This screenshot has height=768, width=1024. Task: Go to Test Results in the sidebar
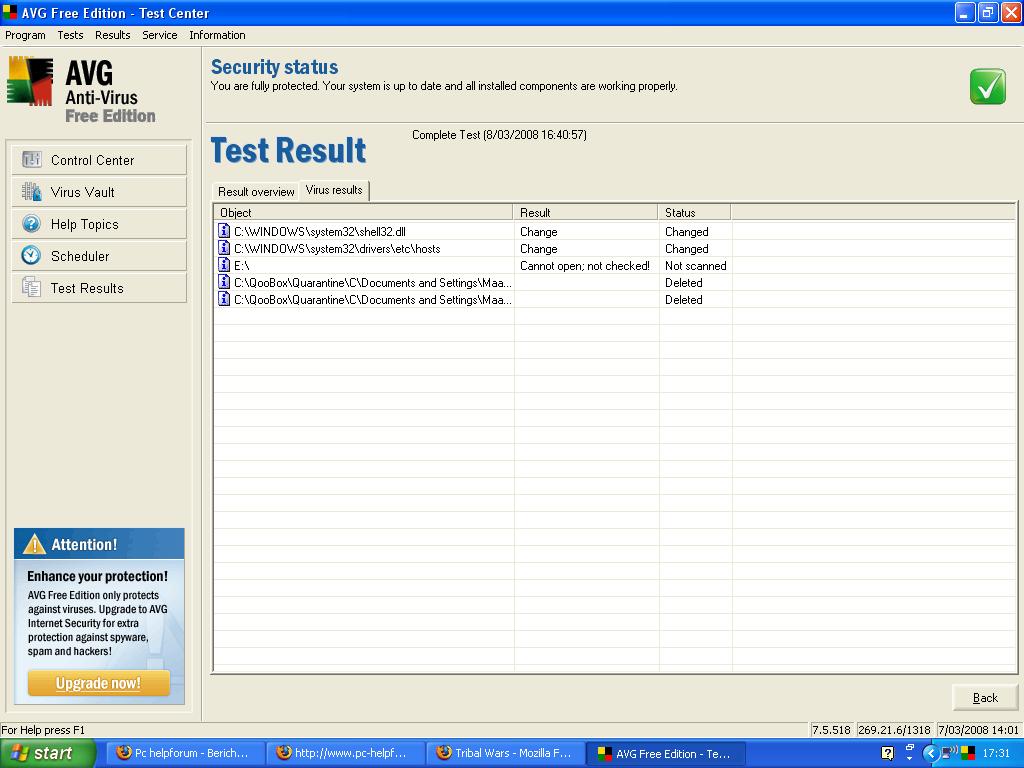coord(99,288)
